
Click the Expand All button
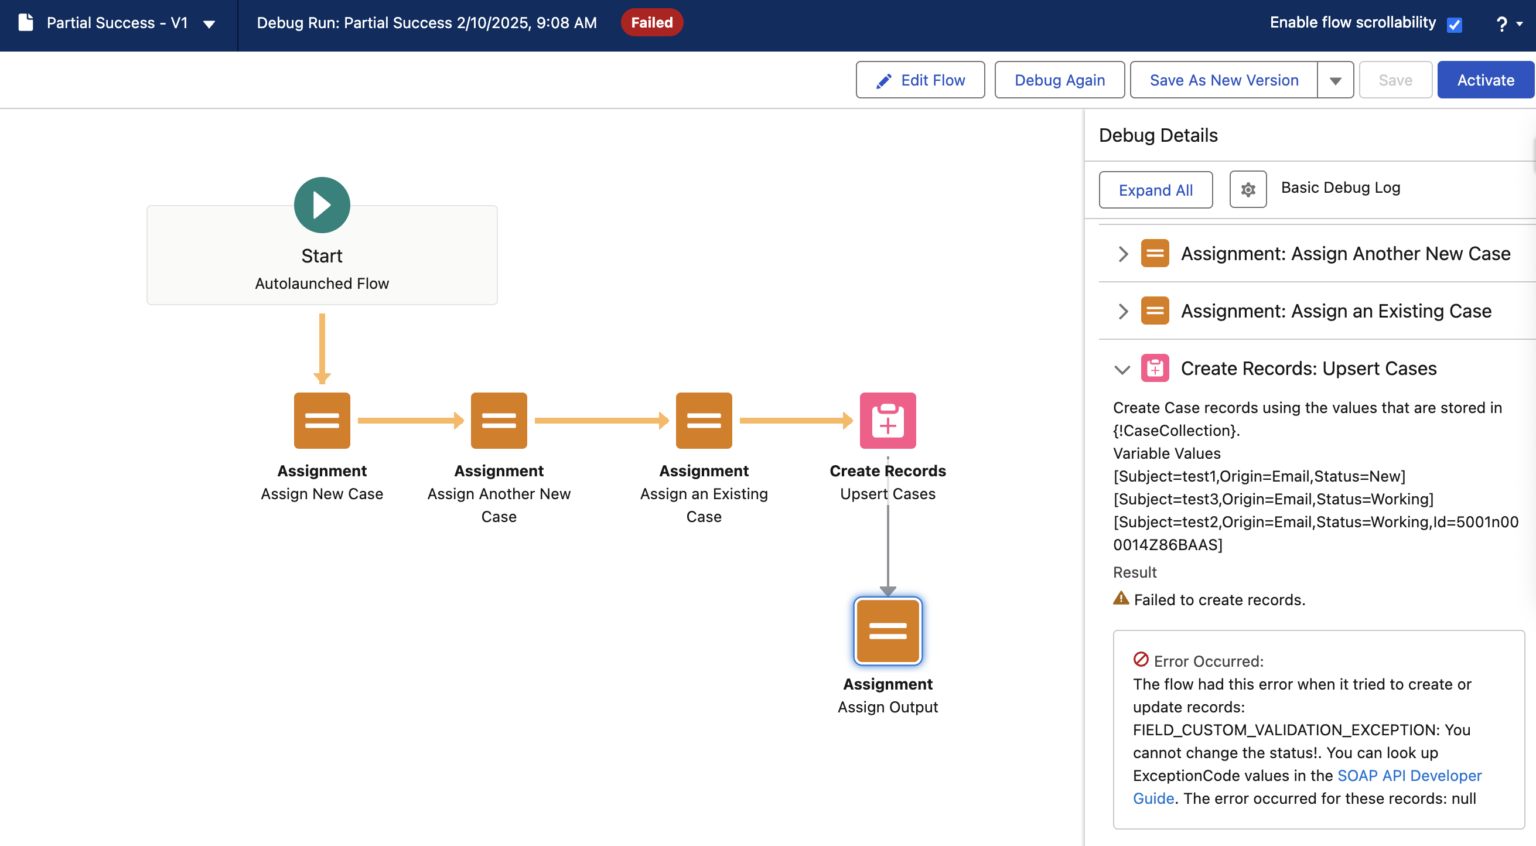tap(1155, 189)
